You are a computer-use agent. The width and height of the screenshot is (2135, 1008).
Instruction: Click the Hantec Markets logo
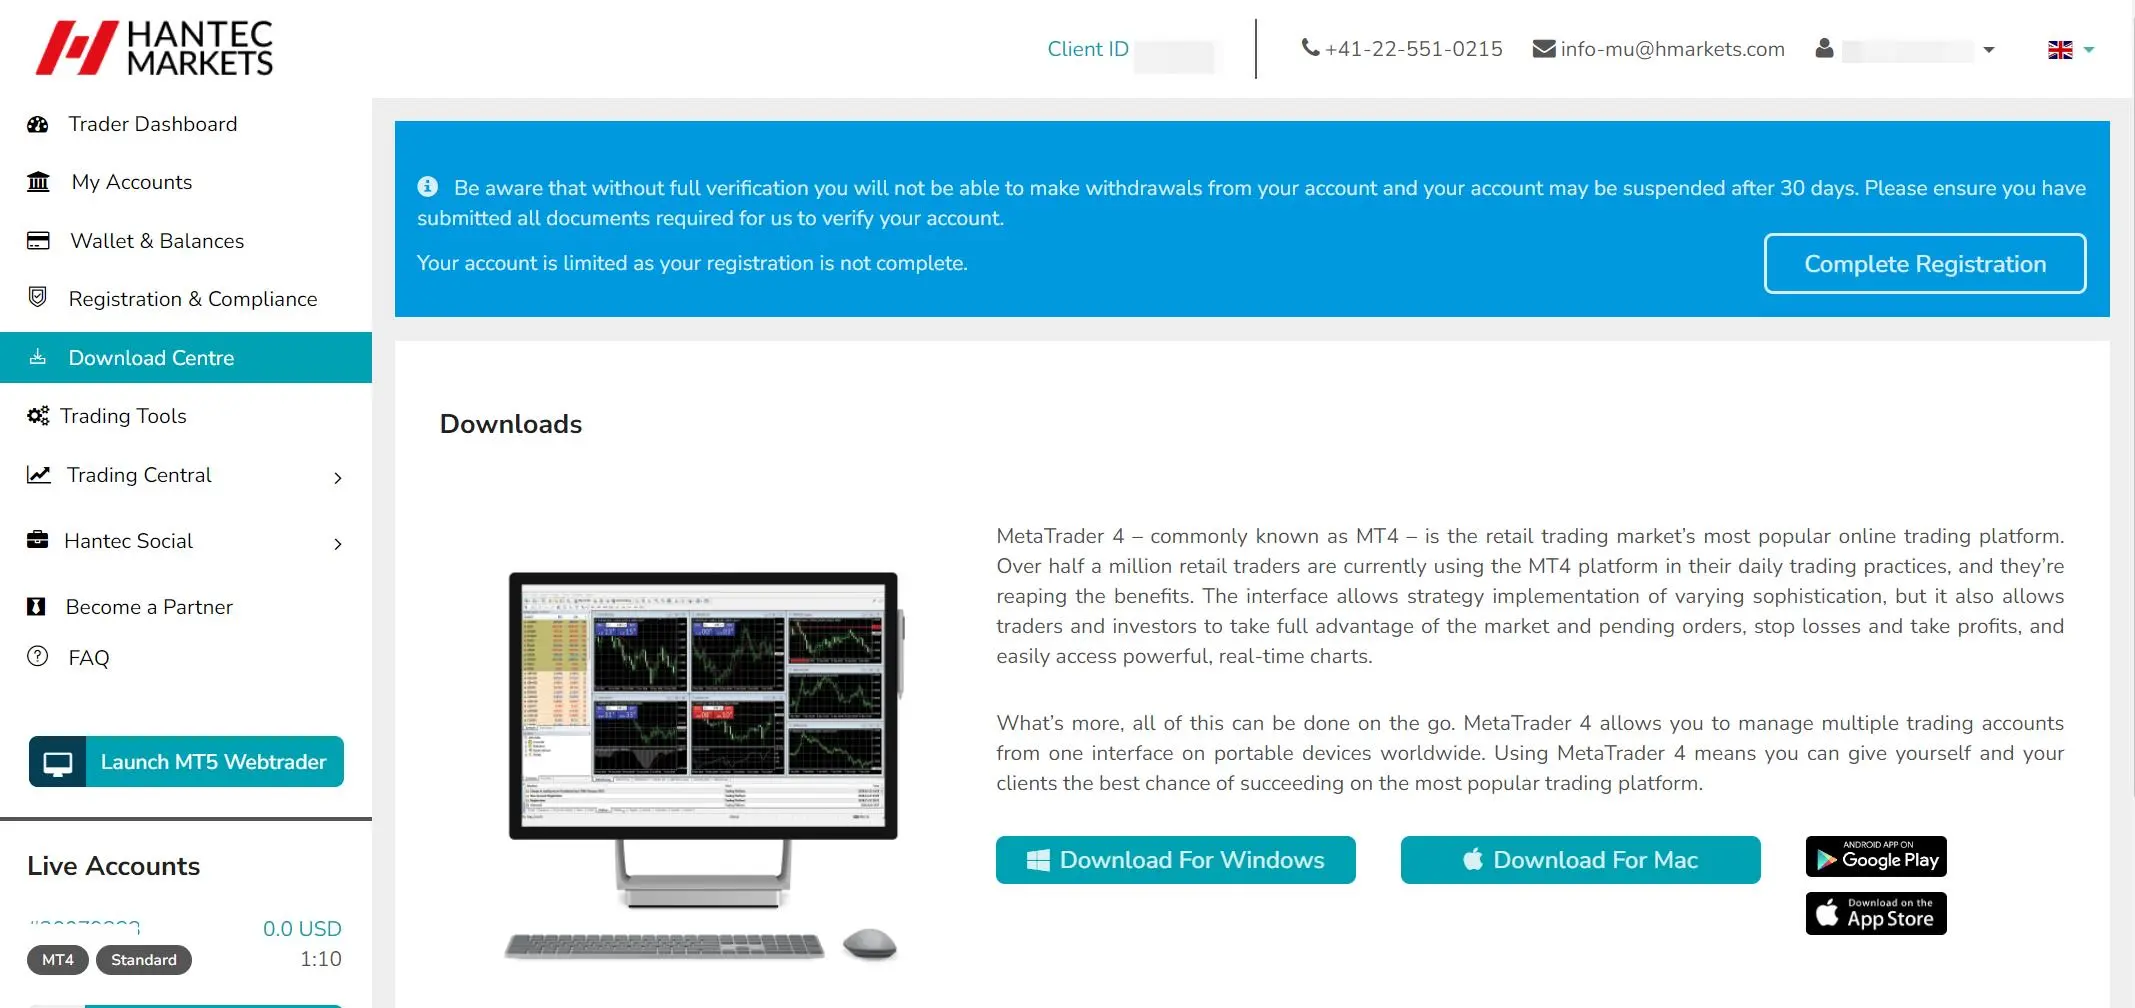tap(155, 48)
